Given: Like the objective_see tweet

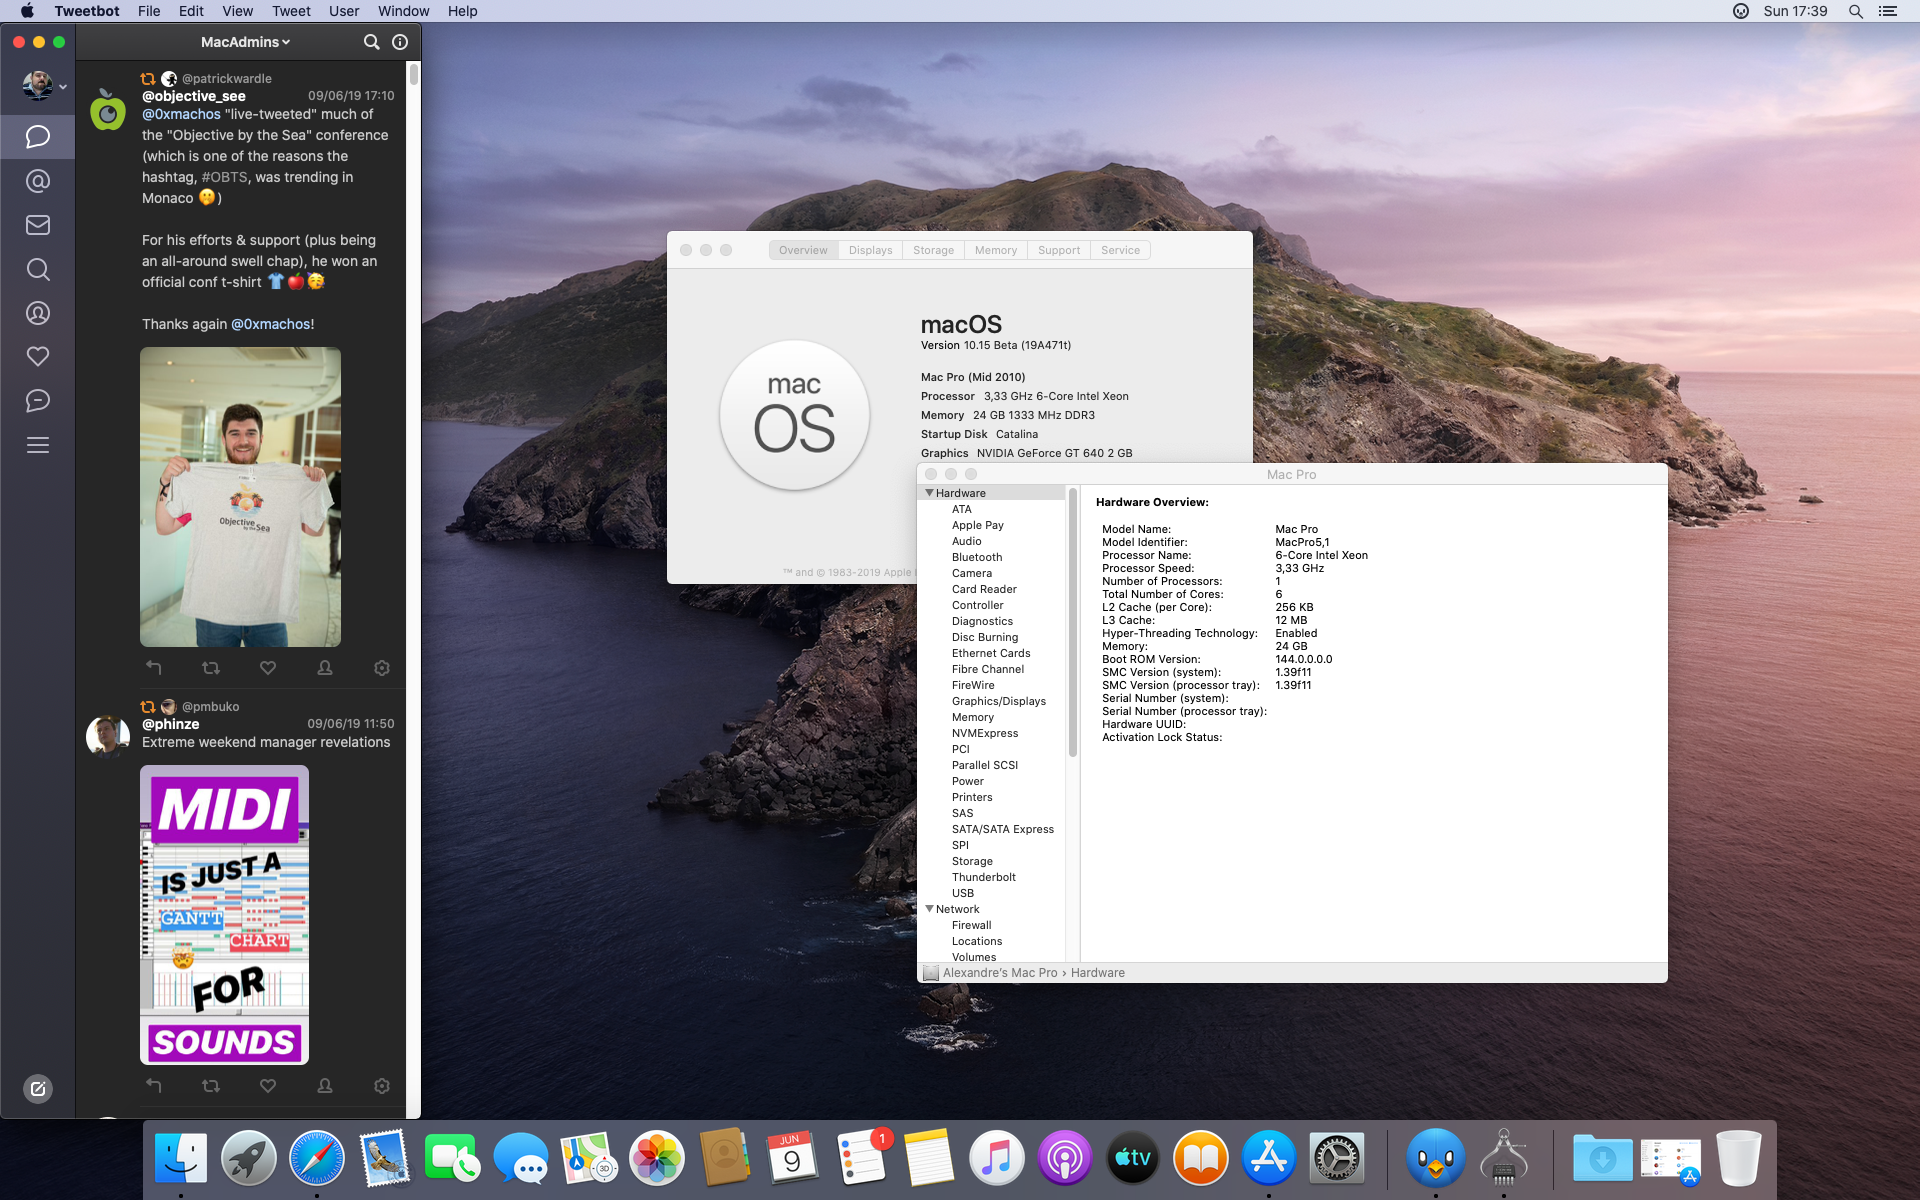Looking at the screenshot, I should point(268,668).
